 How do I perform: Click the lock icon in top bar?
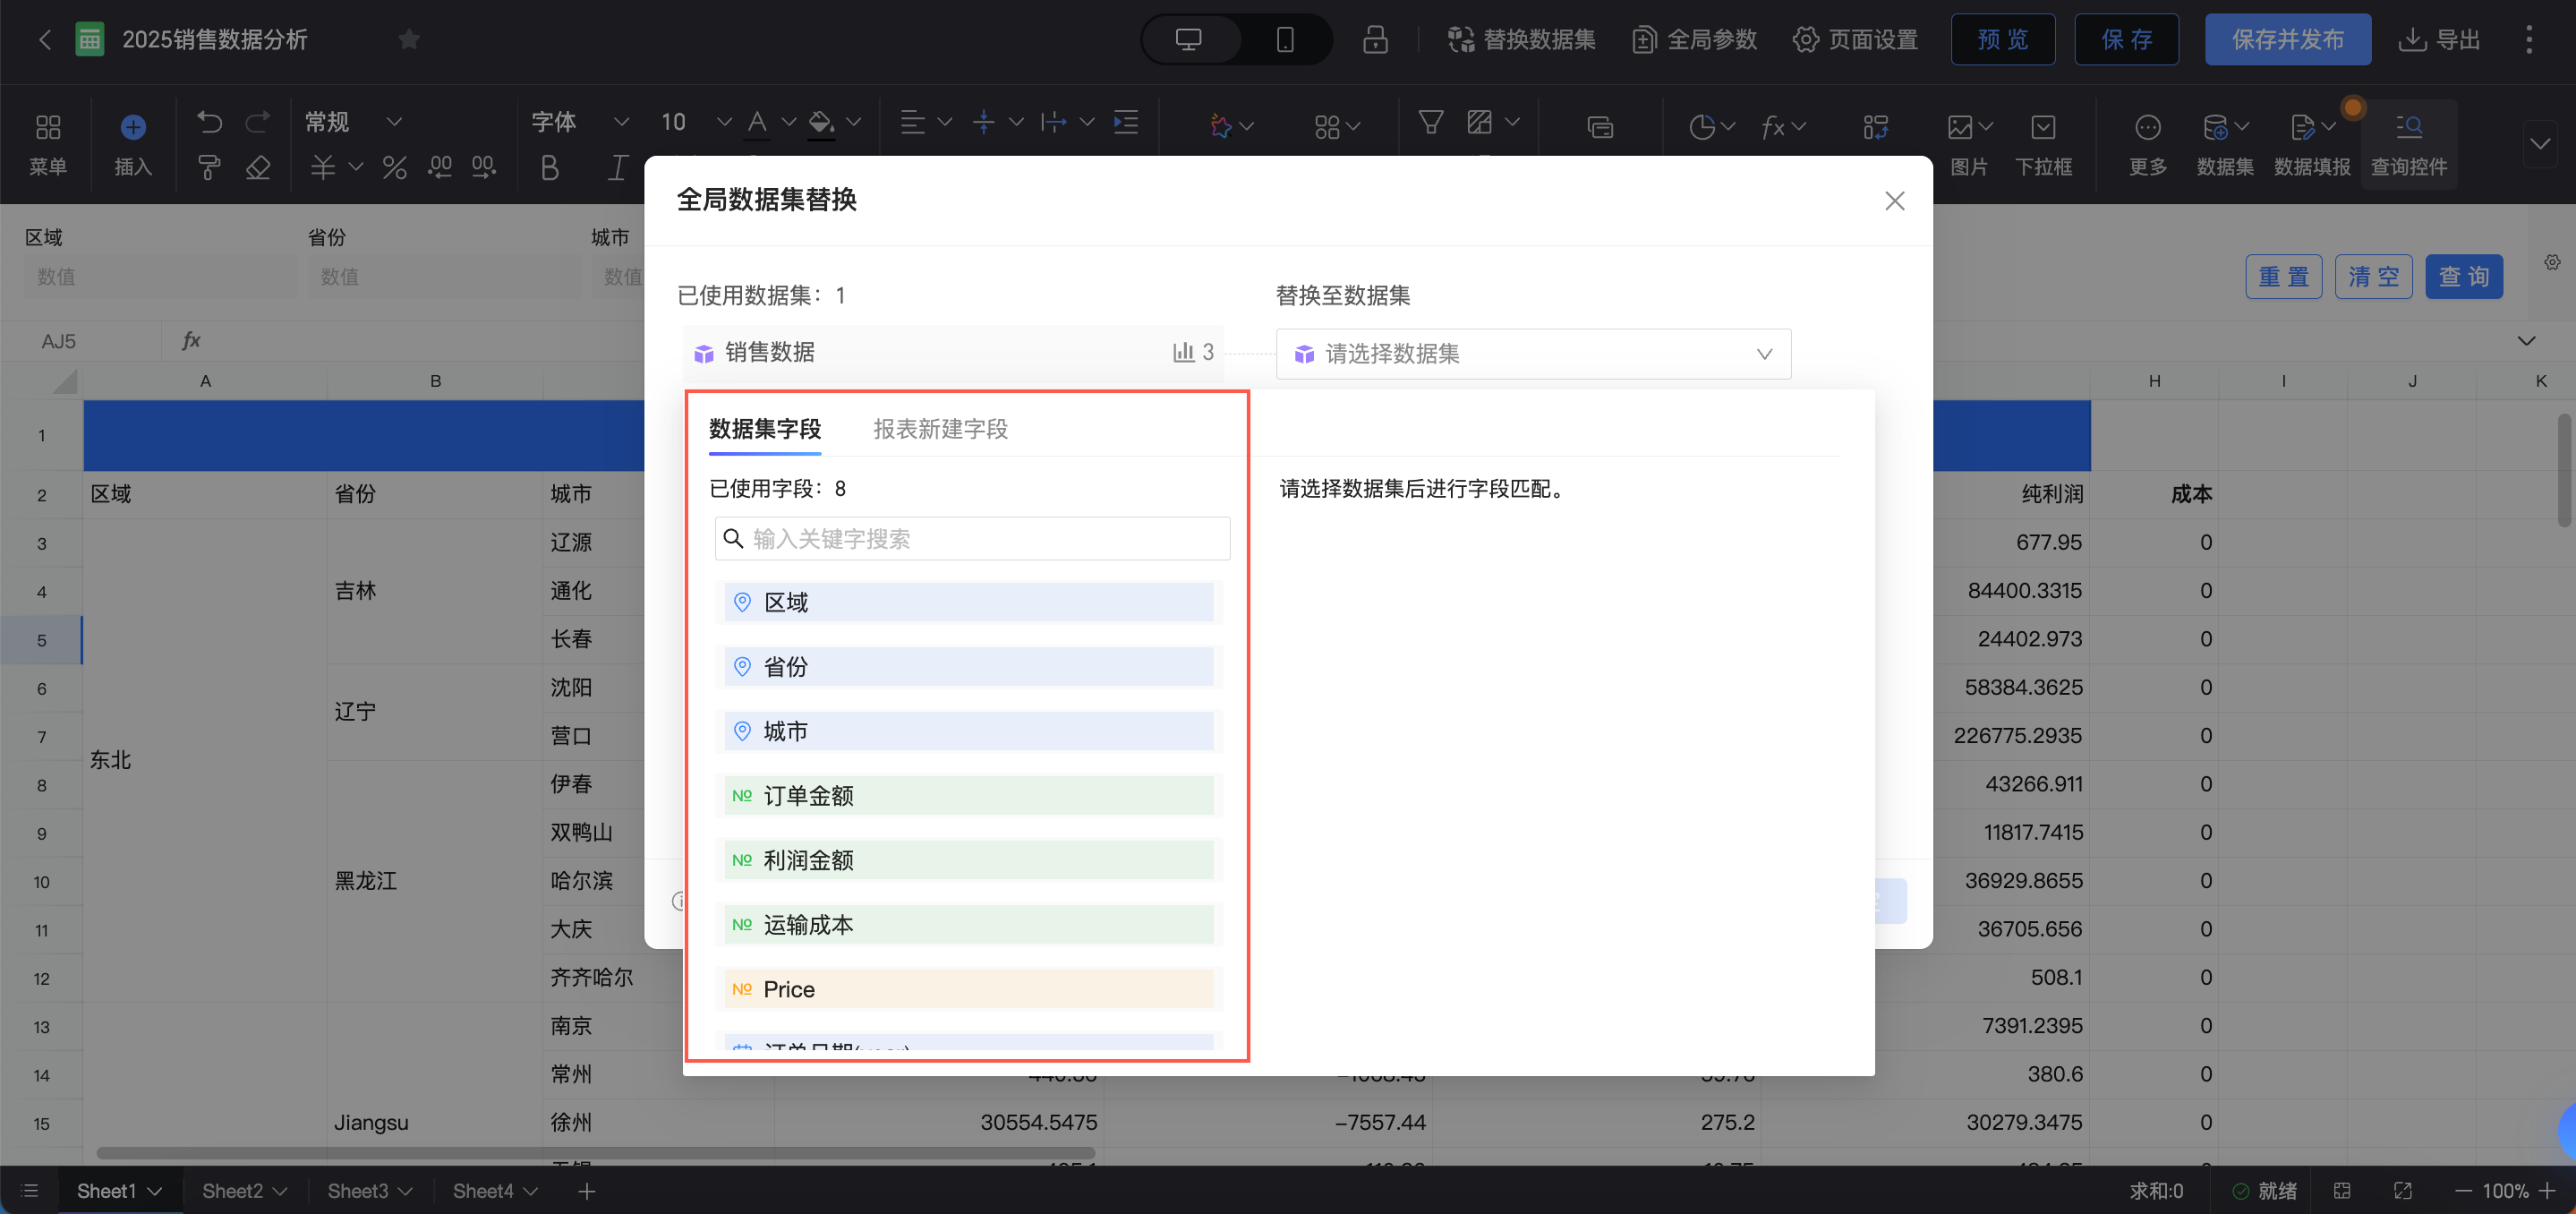[x=1375, y=40]
